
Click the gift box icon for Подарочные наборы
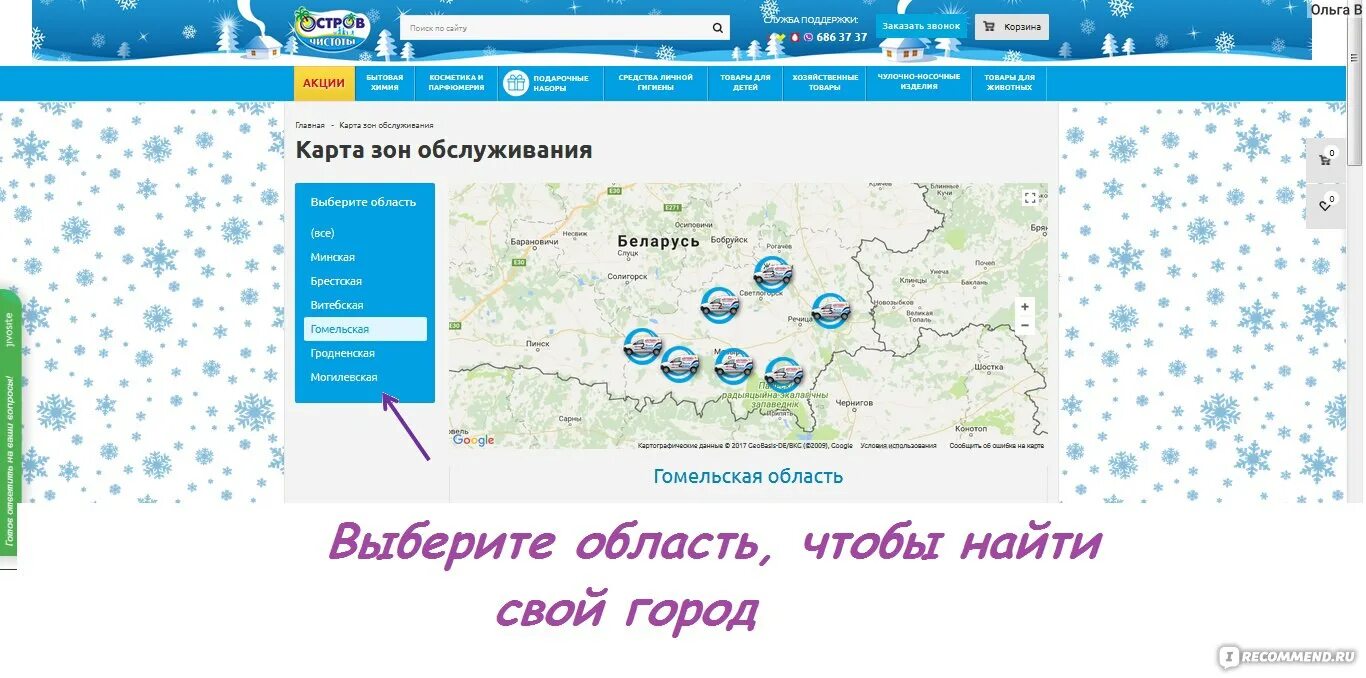(515, 83)
